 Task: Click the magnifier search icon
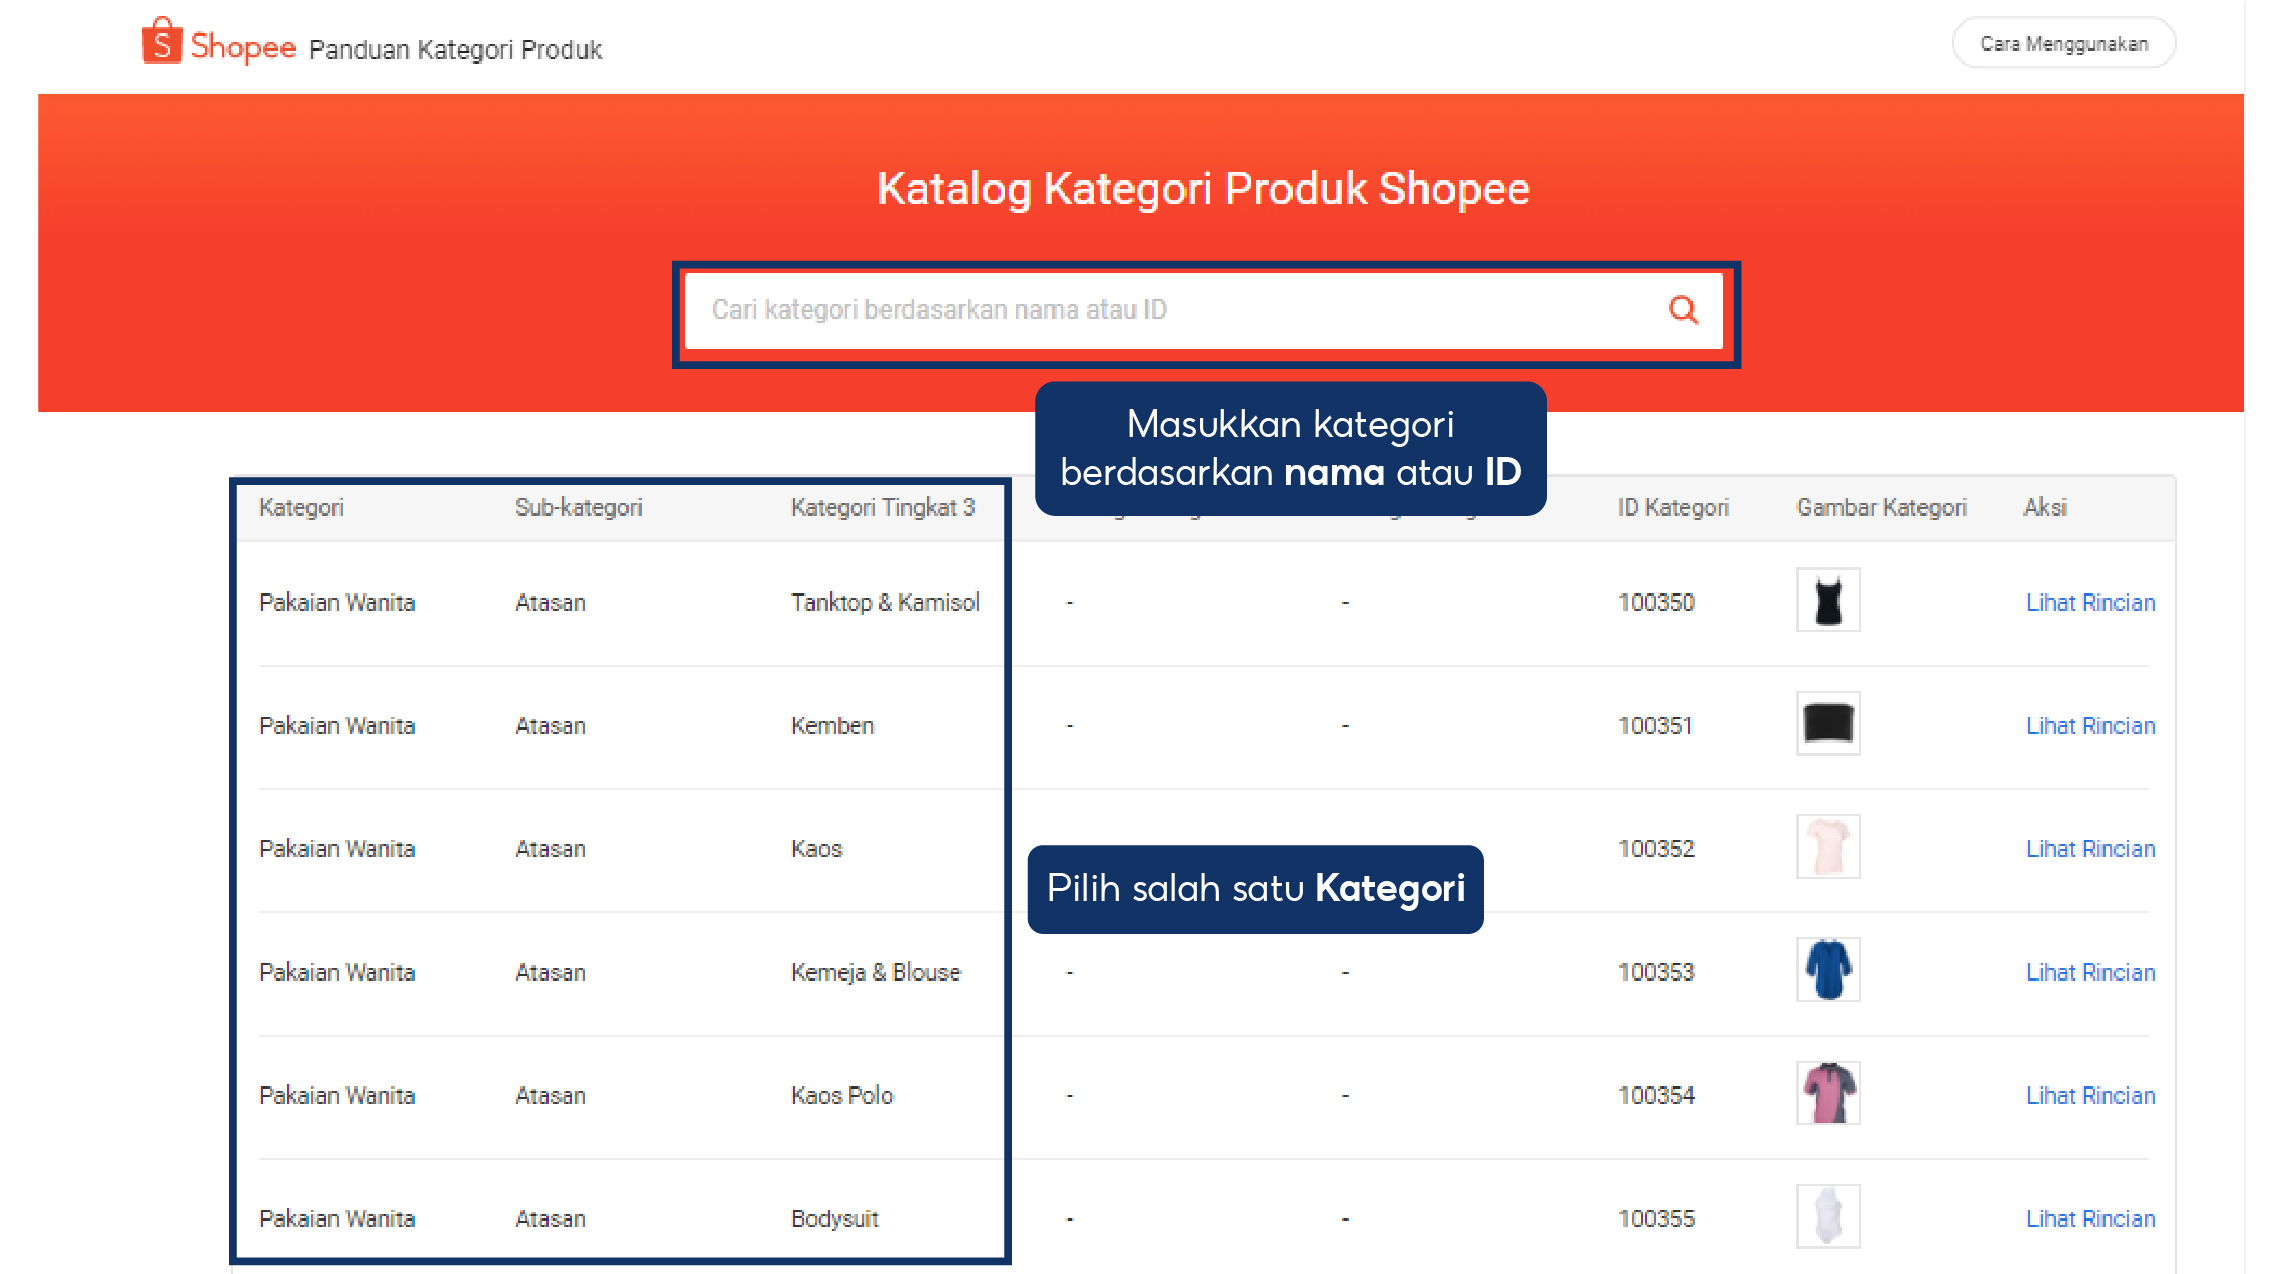(x=1683, y=310)
